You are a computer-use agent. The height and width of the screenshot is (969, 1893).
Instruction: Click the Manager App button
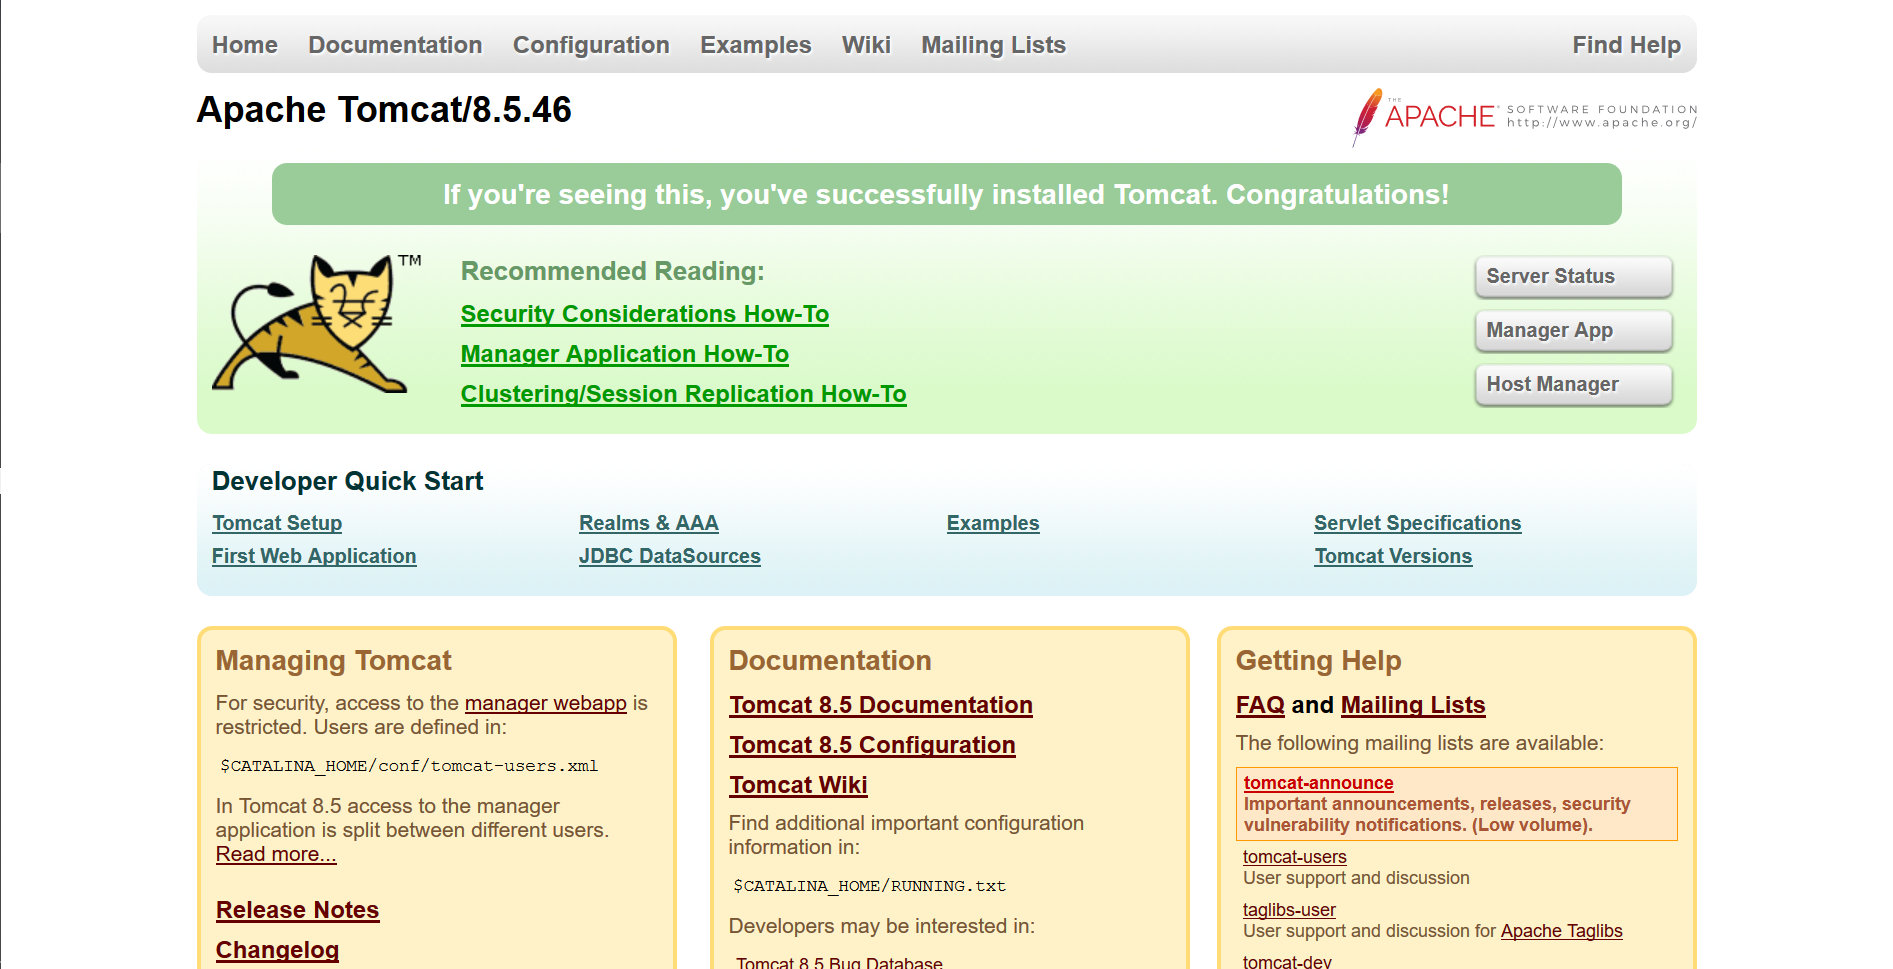1573,331
